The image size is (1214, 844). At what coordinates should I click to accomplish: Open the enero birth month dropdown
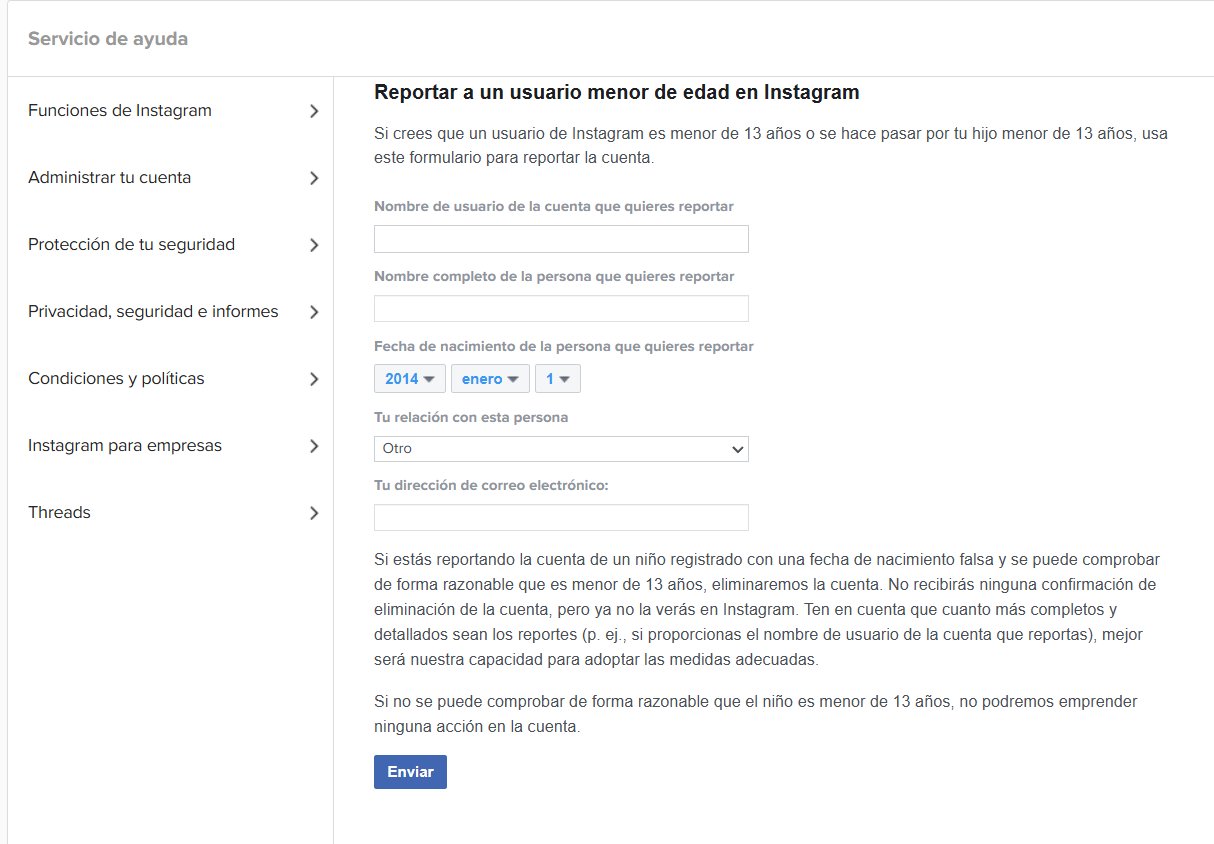tap(490, 379)
